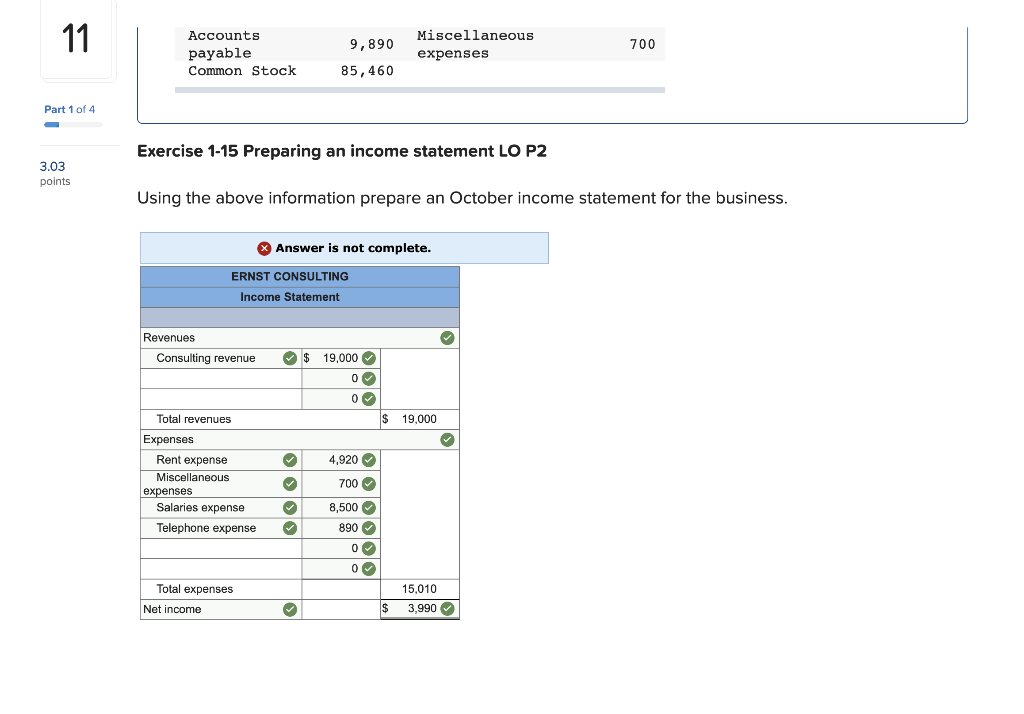Click the green check in the Expenses row
The height and width of the screenshot is (714, 1024).
click(x=447, y=440)
